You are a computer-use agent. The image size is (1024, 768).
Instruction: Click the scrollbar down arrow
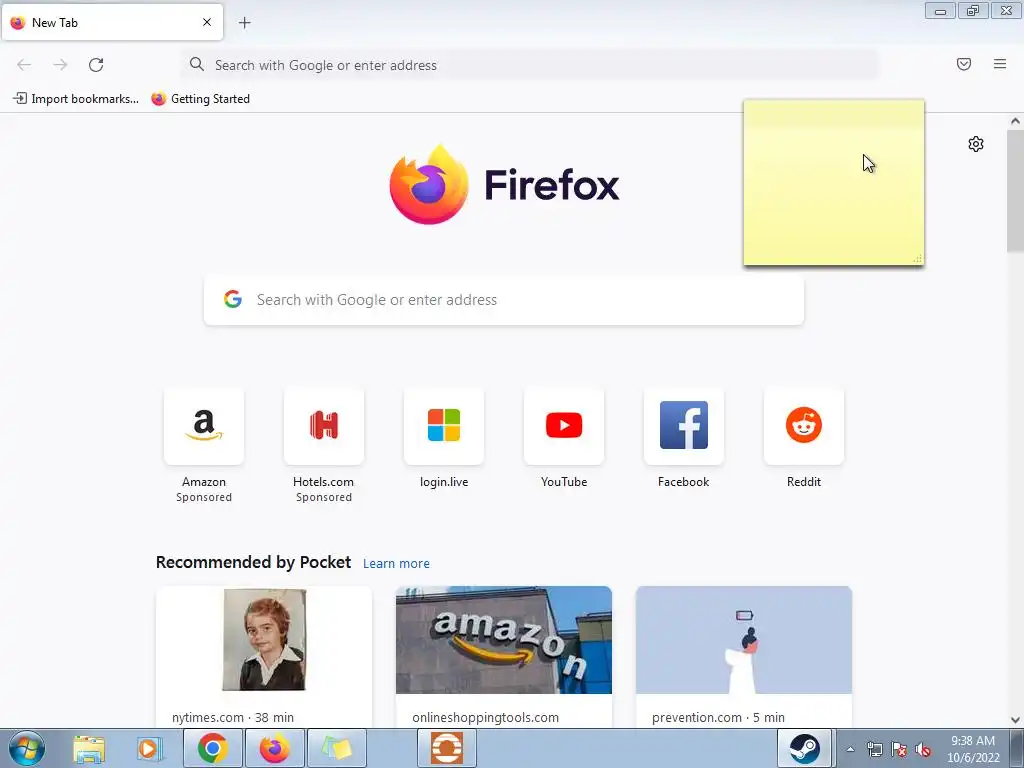pos(1015,720)
